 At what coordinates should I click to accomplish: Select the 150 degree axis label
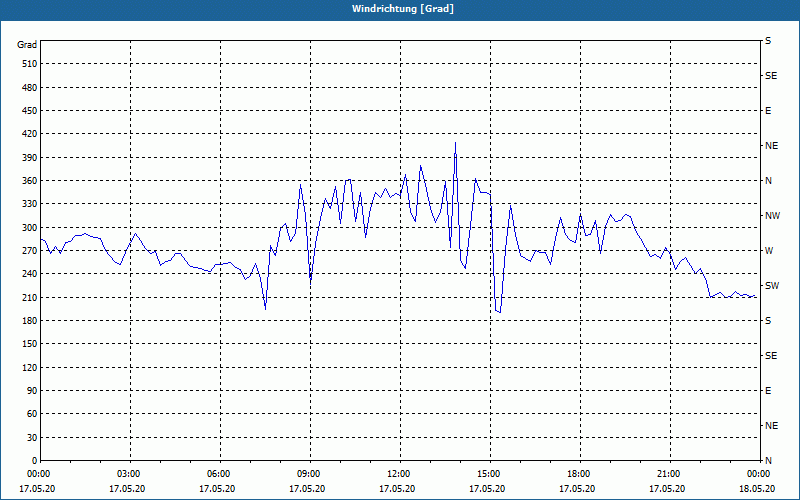tap(30, 344)
